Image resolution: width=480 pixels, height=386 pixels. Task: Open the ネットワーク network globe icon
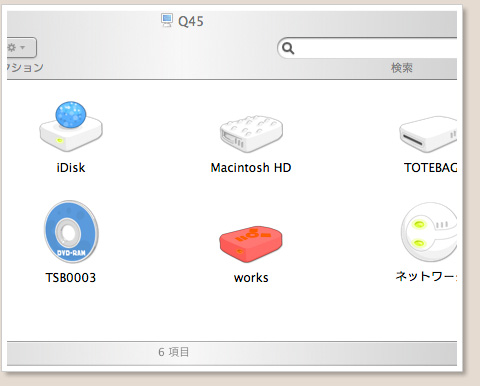(x=429, y=232)
